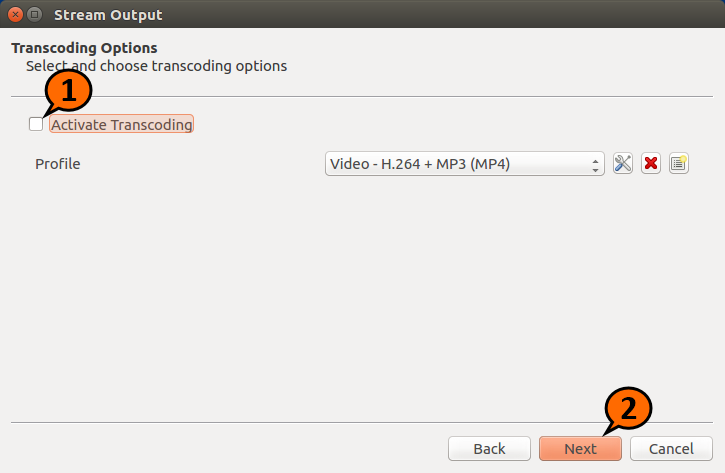
Task: Open the Video - H.264 + MP3 (MP4) profile dropdown
Action: coord(458,164)
